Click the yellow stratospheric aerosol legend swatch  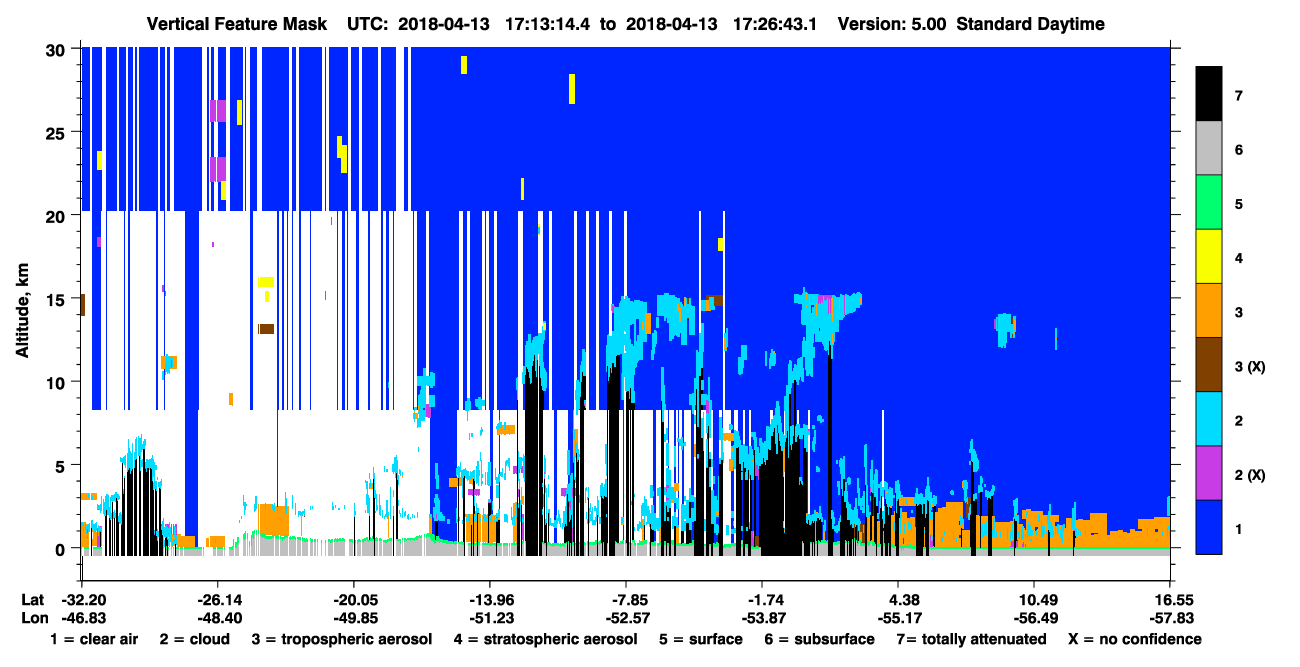click(x=1209, y=256)
